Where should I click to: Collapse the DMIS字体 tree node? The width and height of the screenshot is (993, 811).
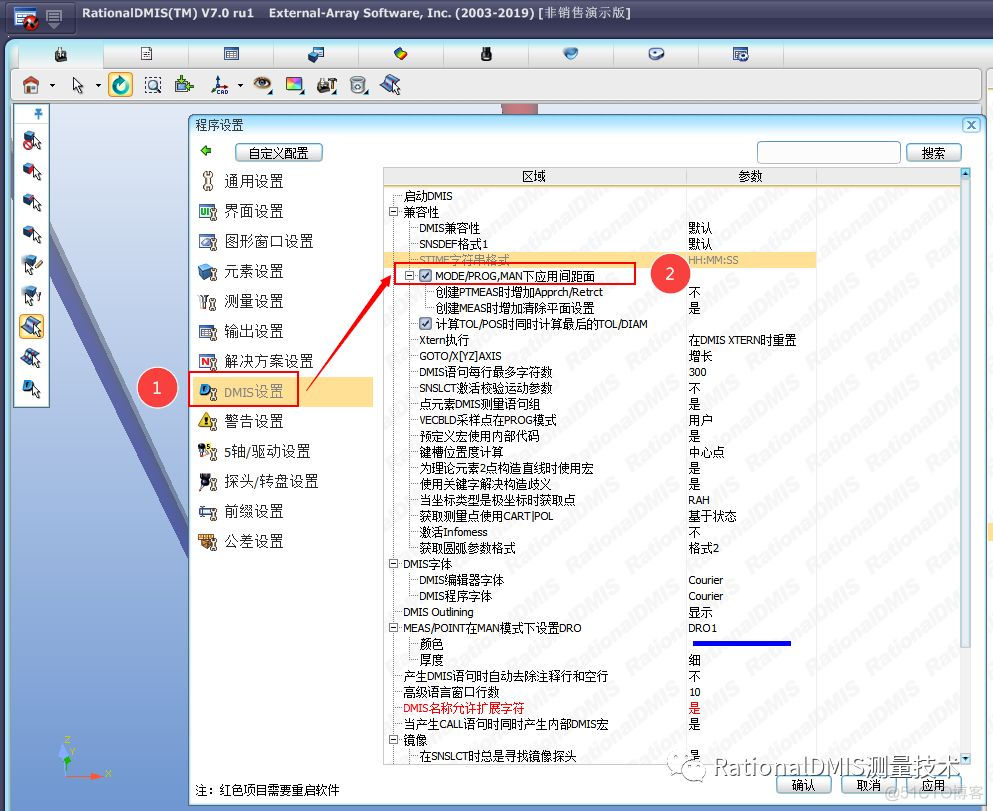(x=393, y=563)
